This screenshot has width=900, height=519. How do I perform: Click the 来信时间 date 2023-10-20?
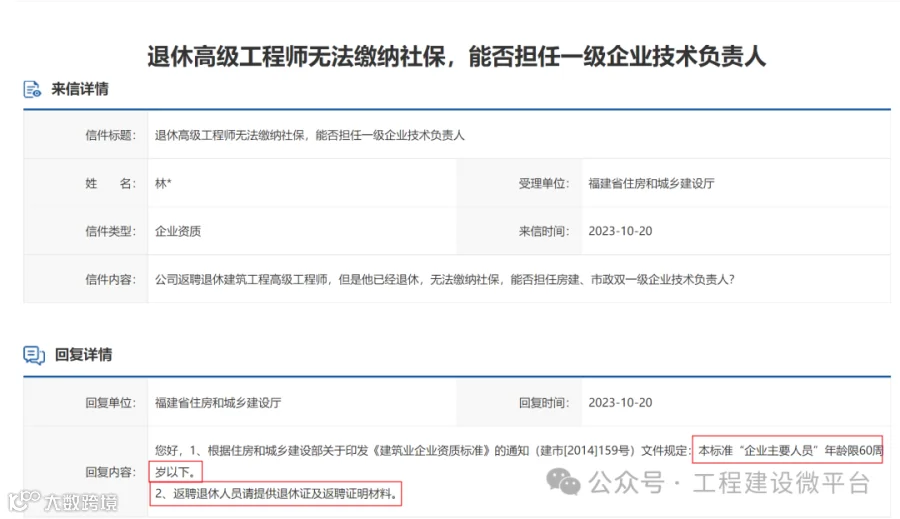coord(620,231)
